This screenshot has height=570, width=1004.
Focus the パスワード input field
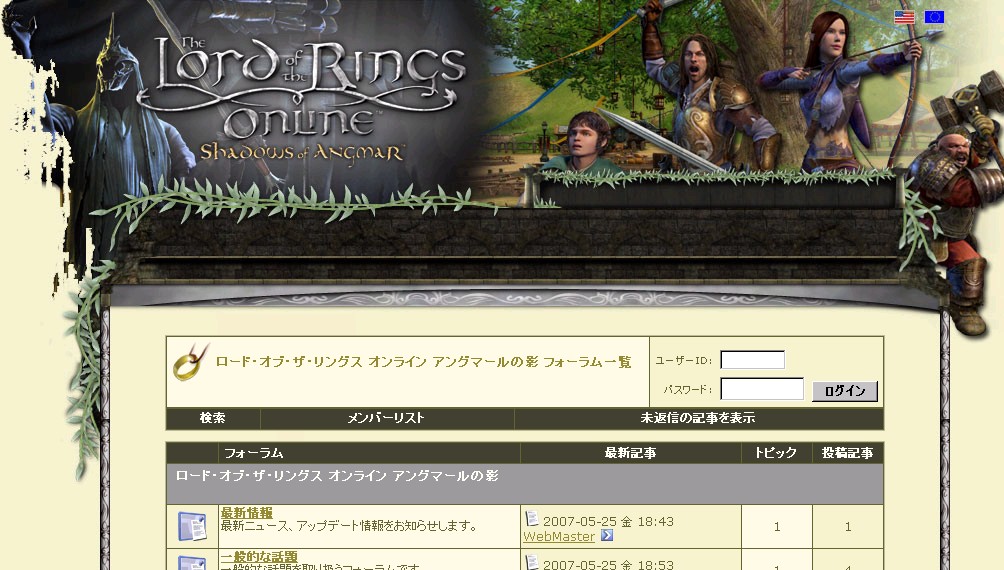tap(761, 389)
